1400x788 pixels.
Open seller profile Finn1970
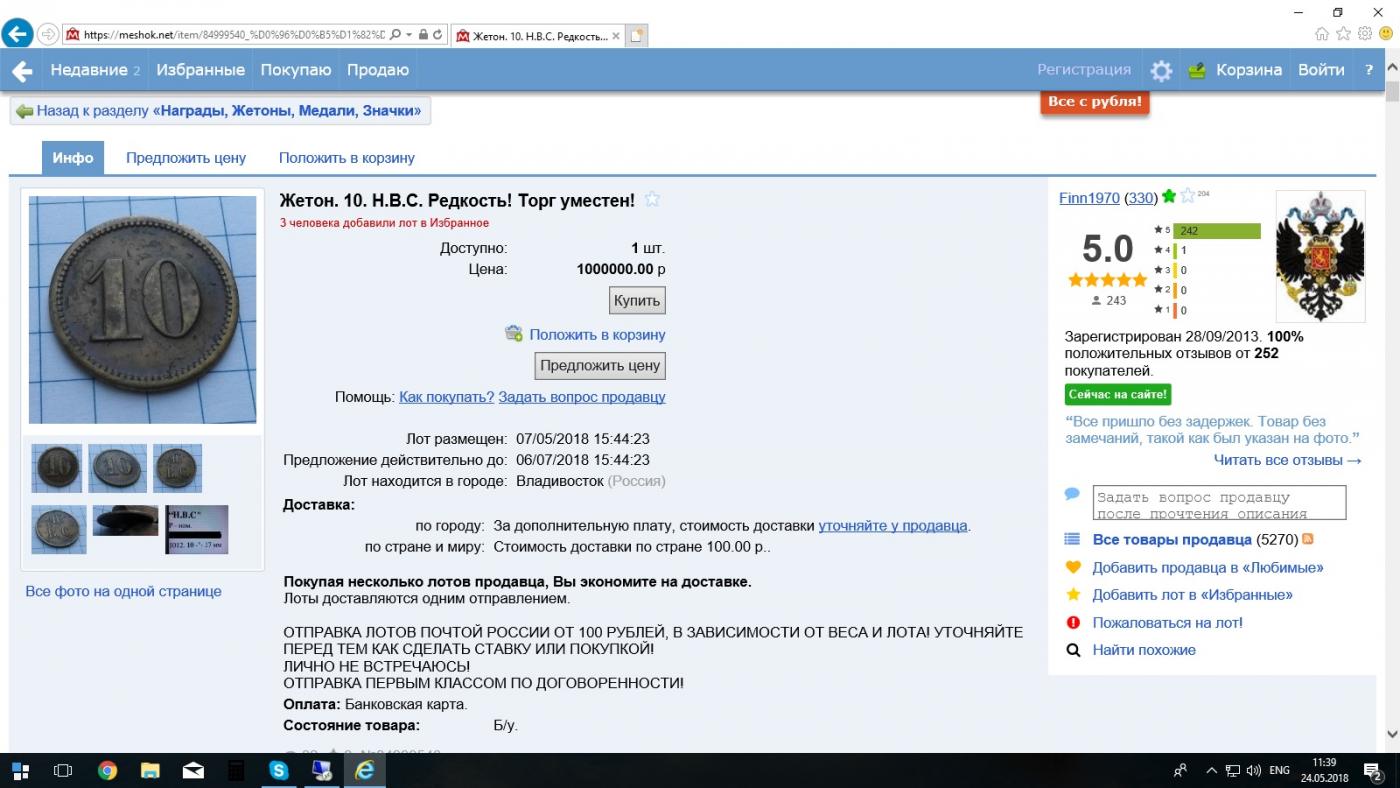coord(1089,198)
